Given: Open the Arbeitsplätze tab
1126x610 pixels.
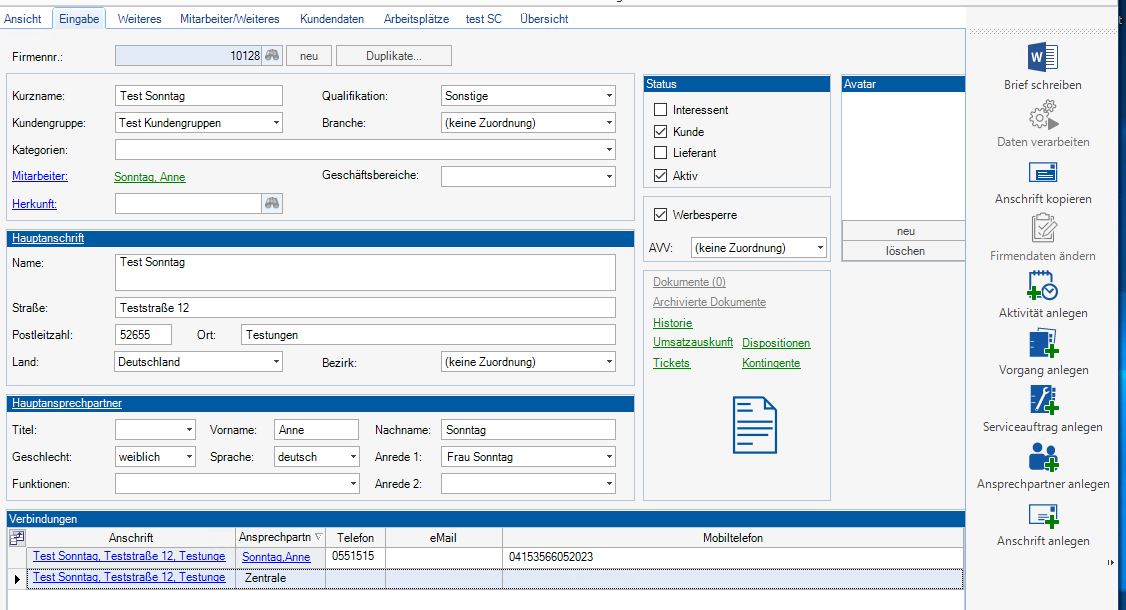Looking at the screenshot, I should pos(415,19).
